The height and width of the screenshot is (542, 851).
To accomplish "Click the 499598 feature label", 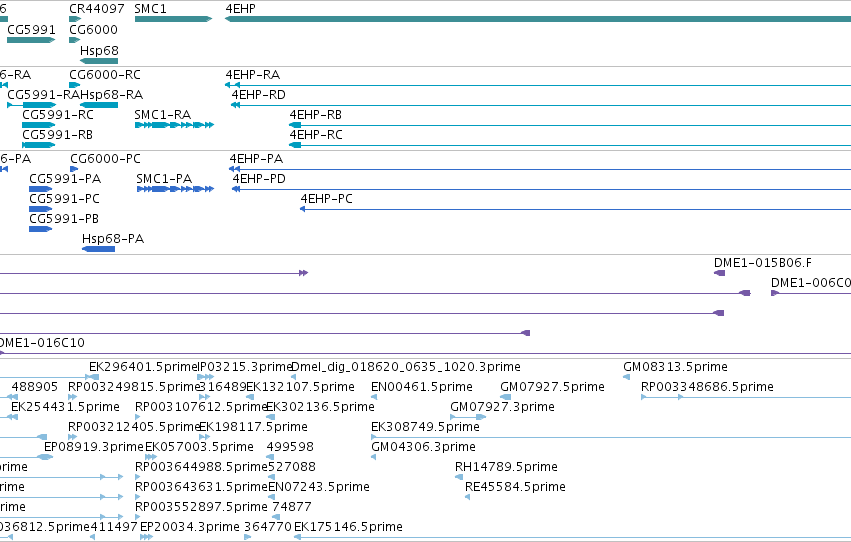I will [x=290, y=447].
